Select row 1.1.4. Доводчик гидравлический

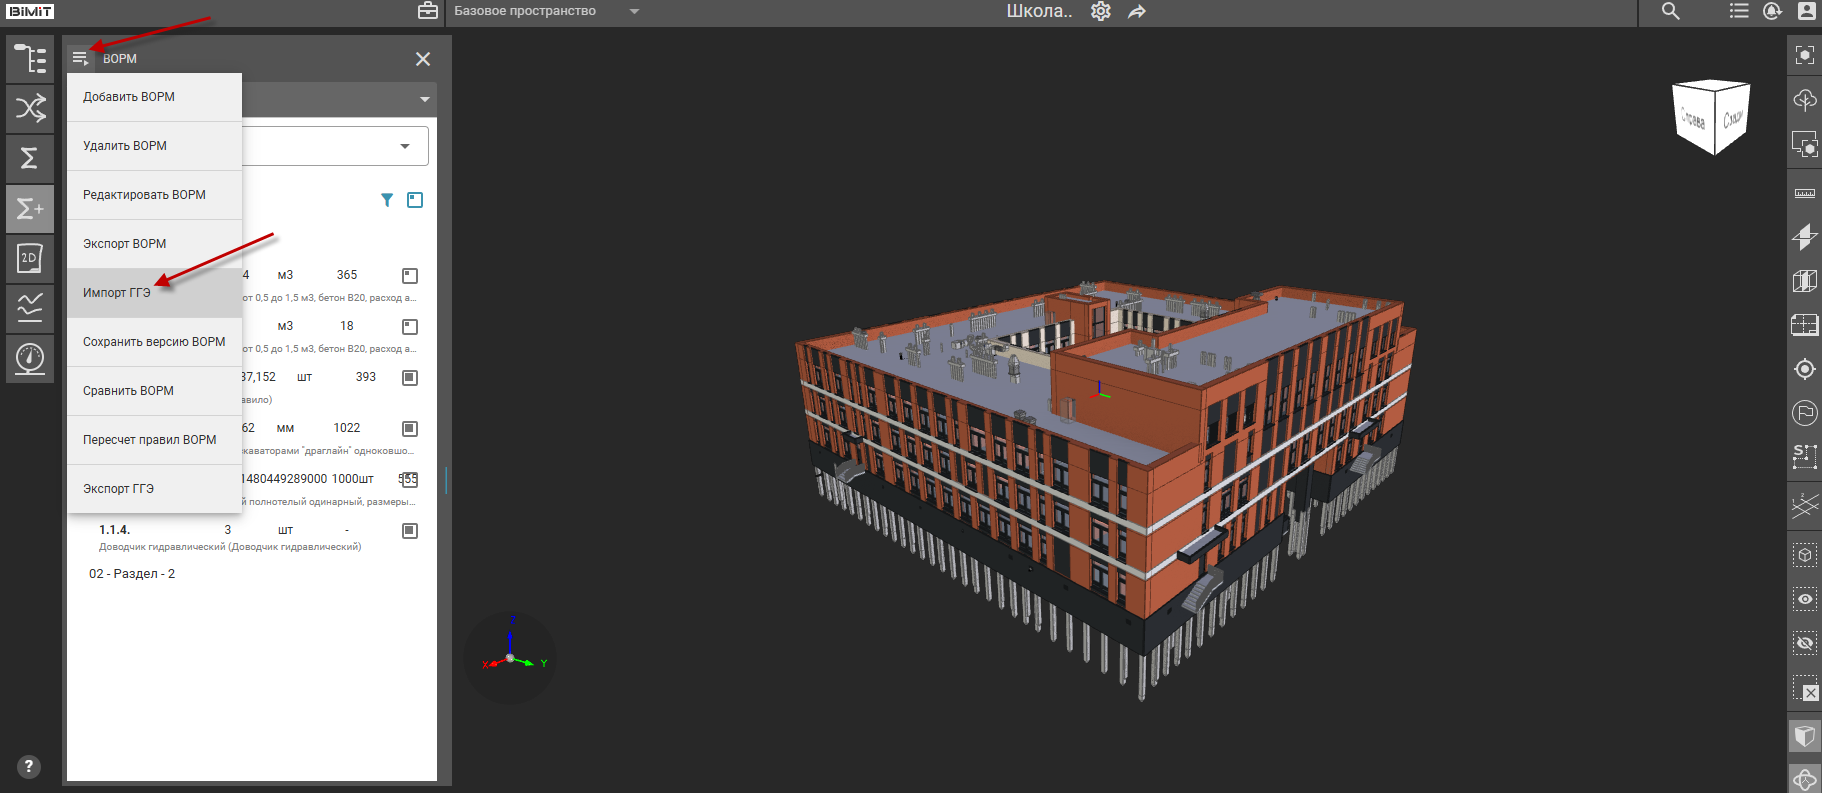(250, 538)
